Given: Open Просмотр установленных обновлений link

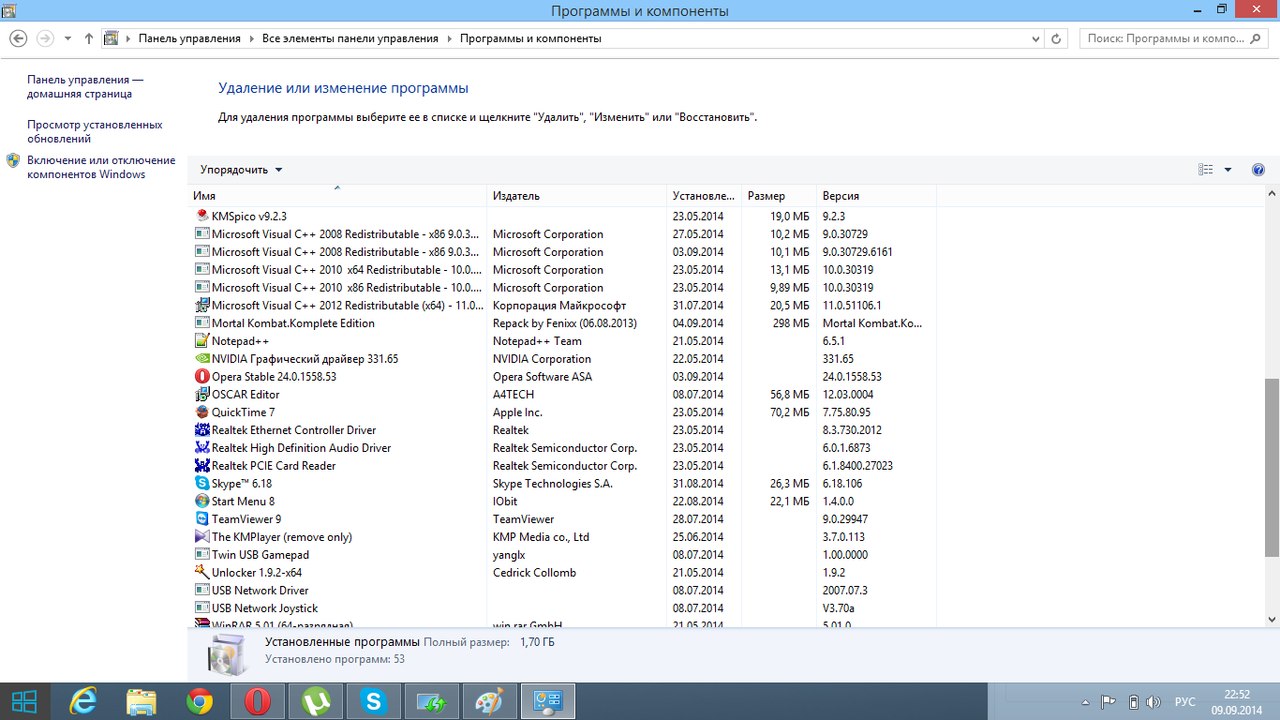Looking at the screenshot, I should pyautogui.click(x=95, y=132).
